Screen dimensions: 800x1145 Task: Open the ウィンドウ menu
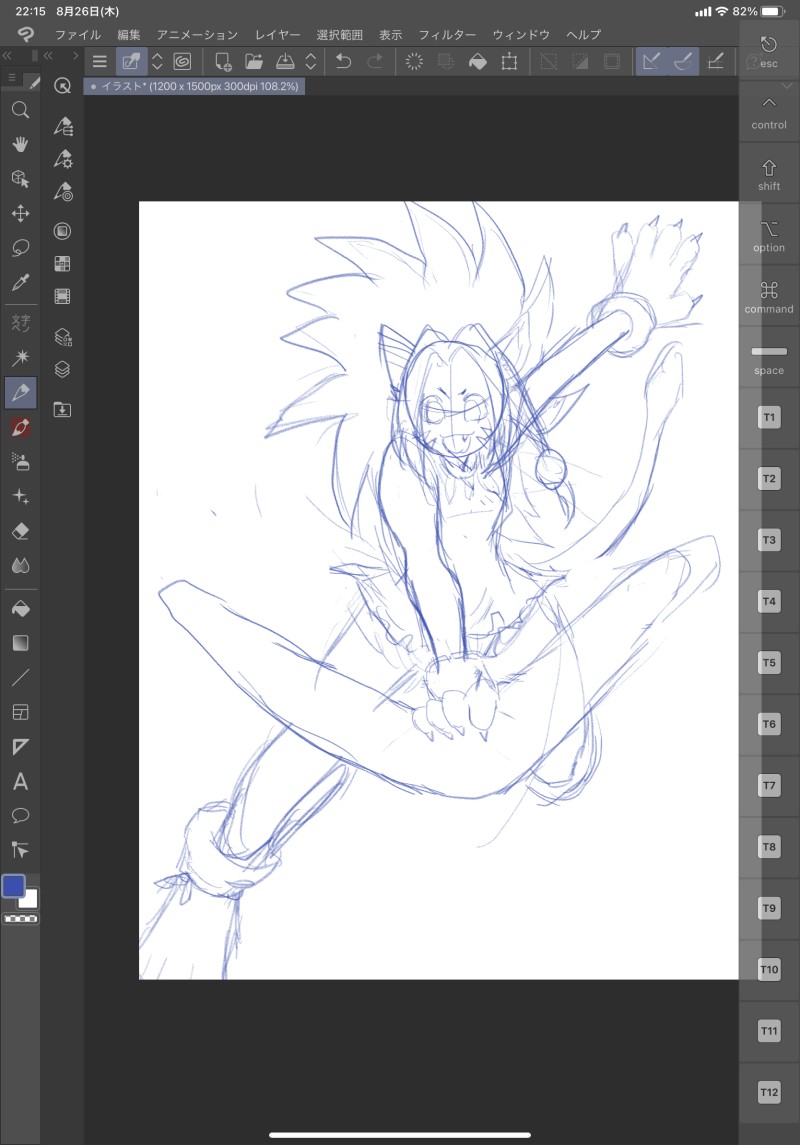pyautogui.click(x=521, y=34)
